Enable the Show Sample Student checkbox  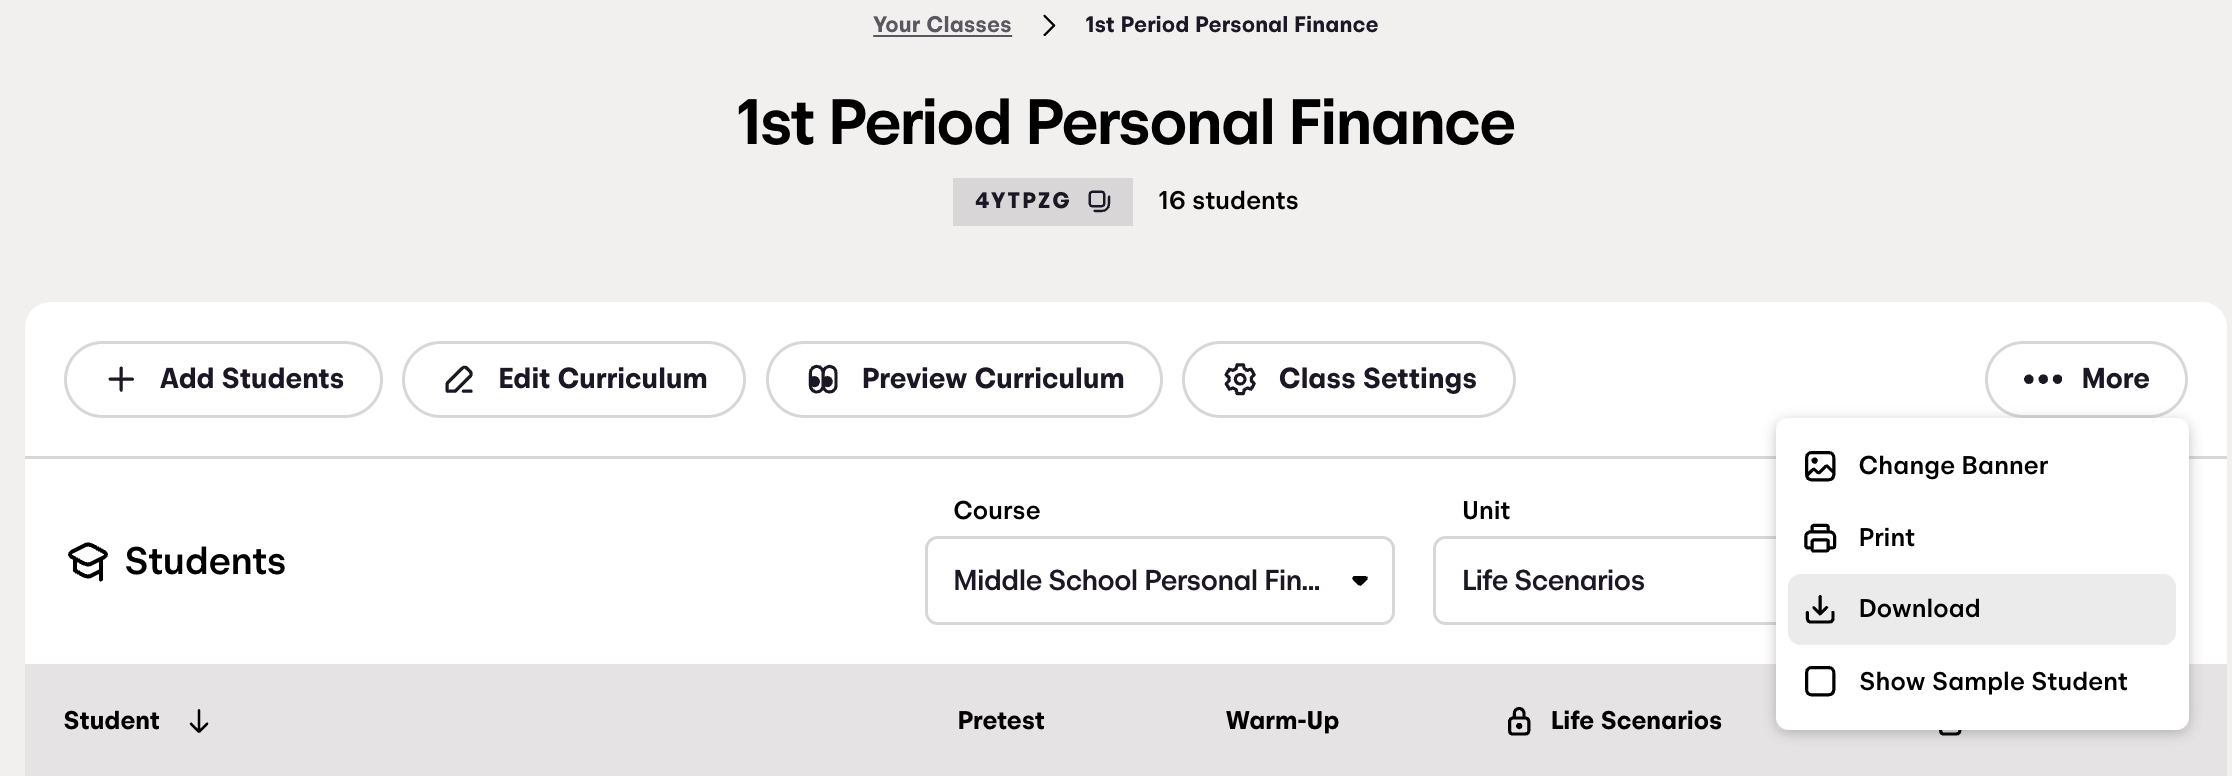coord(1820,681)
